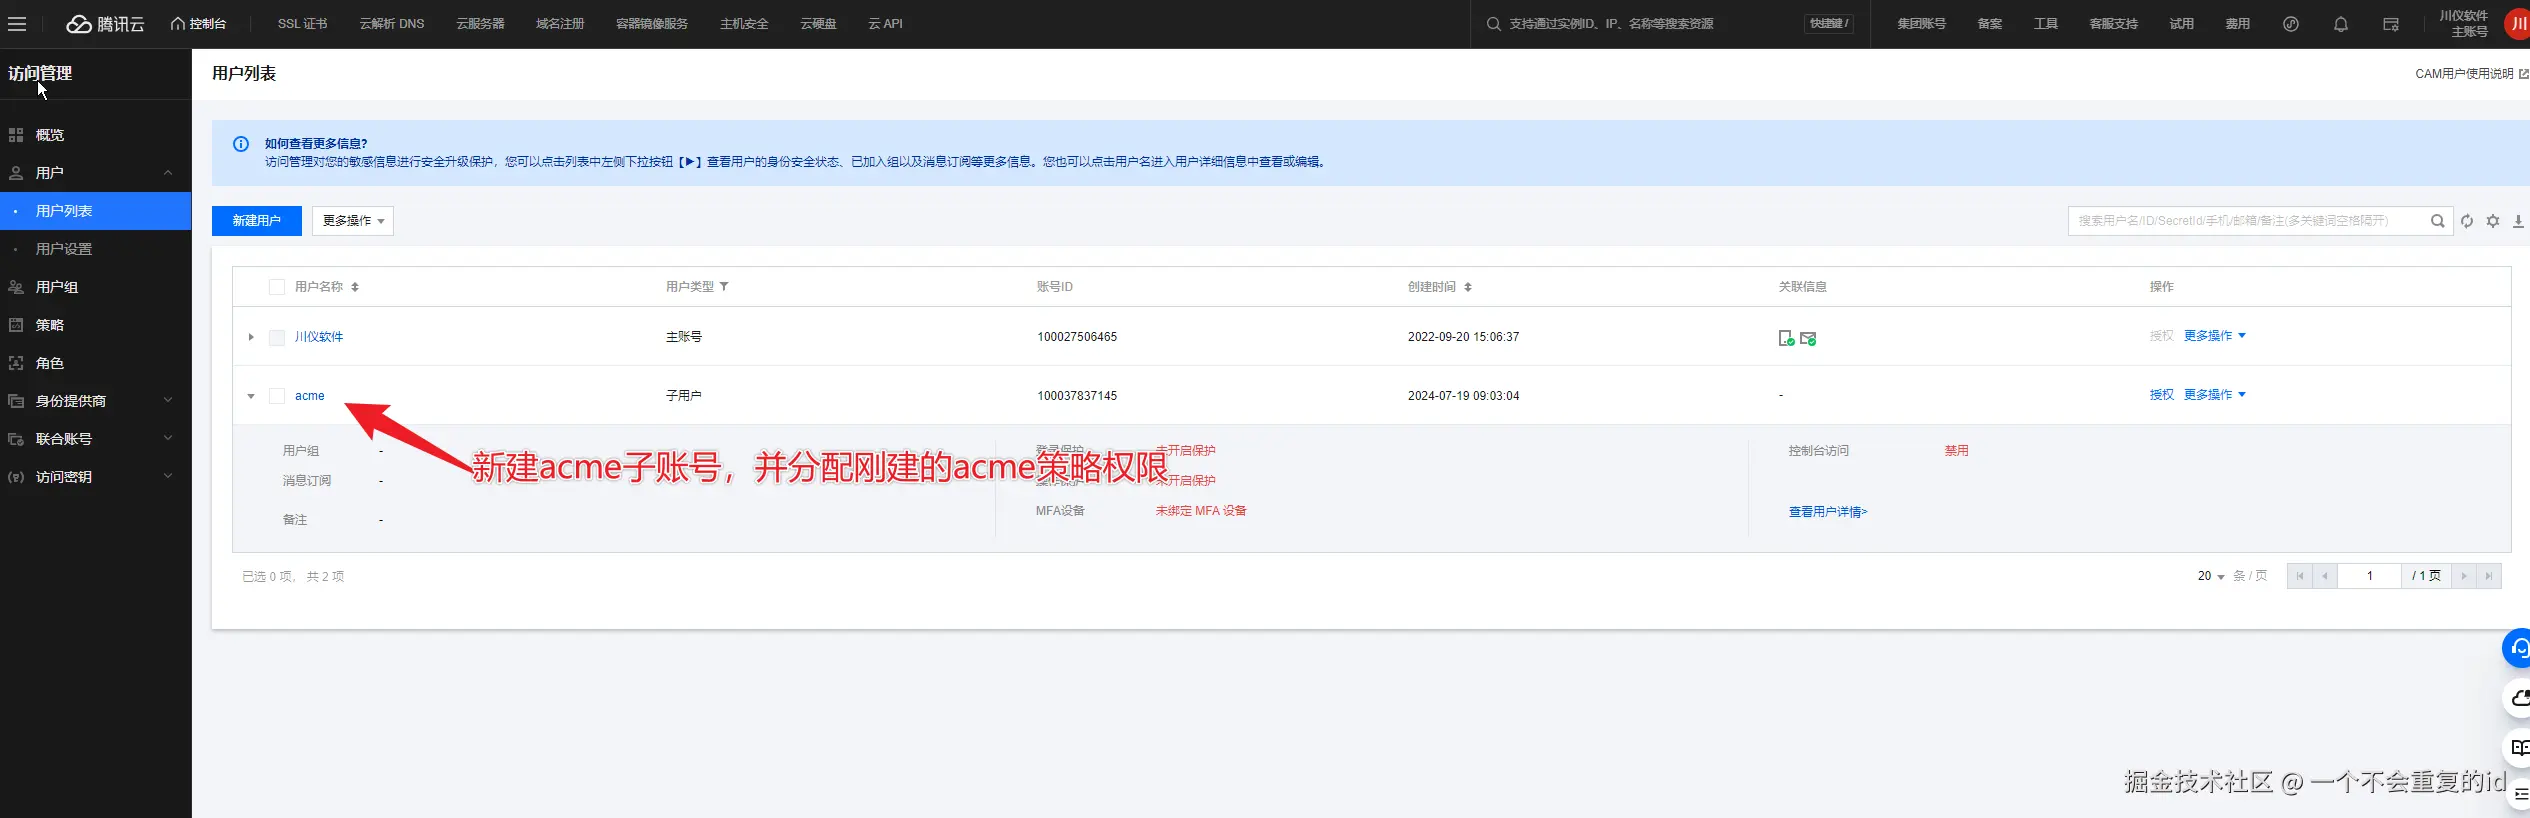The height and width of the screenshot is (818, 2530).
Task: Select the 川仪软件 row checkbox
Action: click(277, 337)
